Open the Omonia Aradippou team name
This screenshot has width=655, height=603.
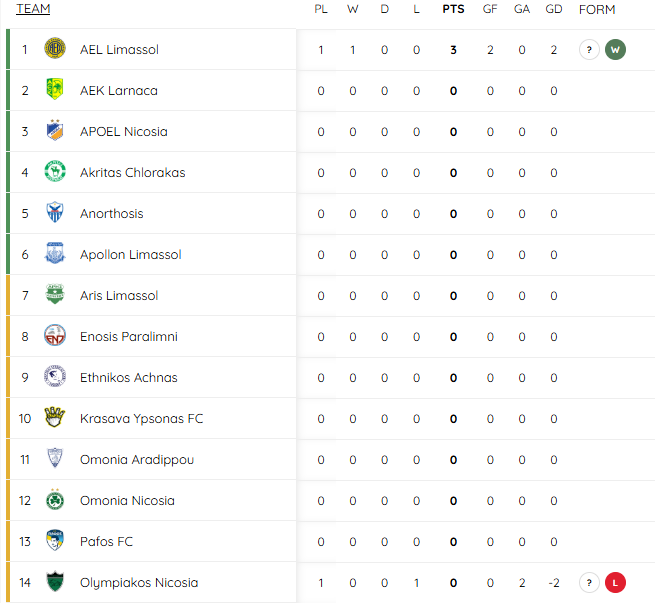click(x=137, y=459)
